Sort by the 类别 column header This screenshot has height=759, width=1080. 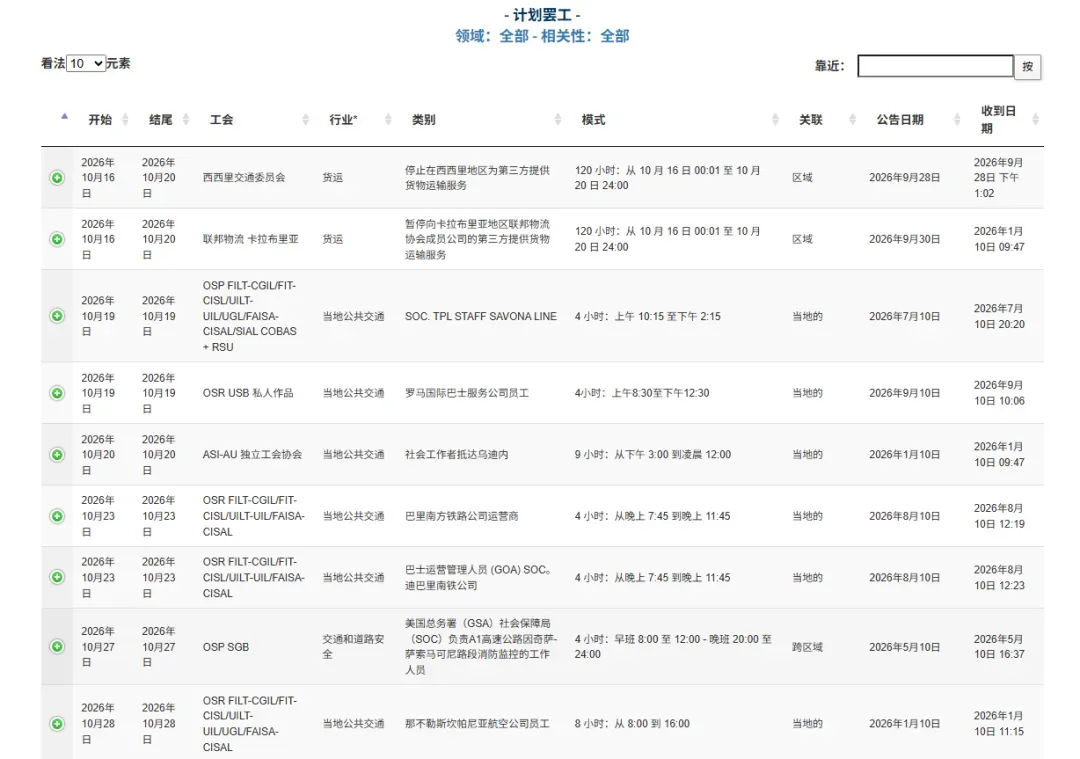[x=424, y=120]
